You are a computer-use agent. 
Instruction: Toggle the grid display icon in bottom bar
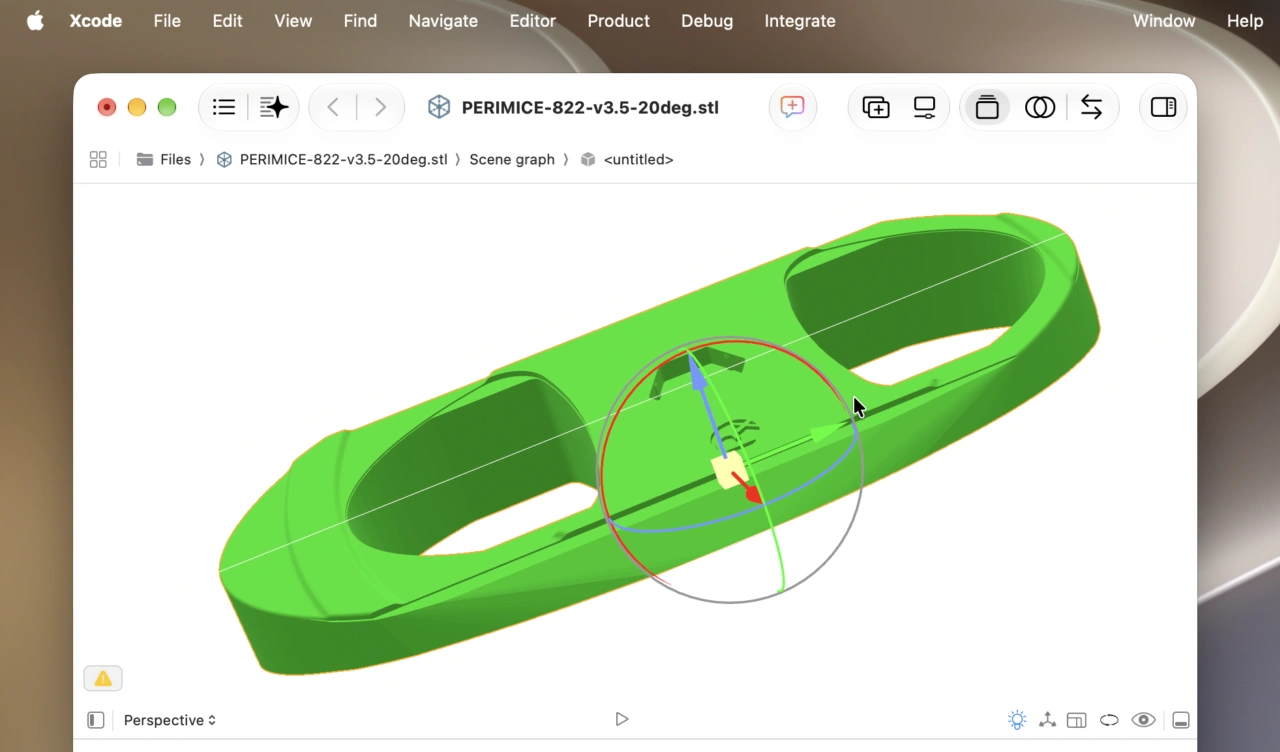[x=1077, y=720]
